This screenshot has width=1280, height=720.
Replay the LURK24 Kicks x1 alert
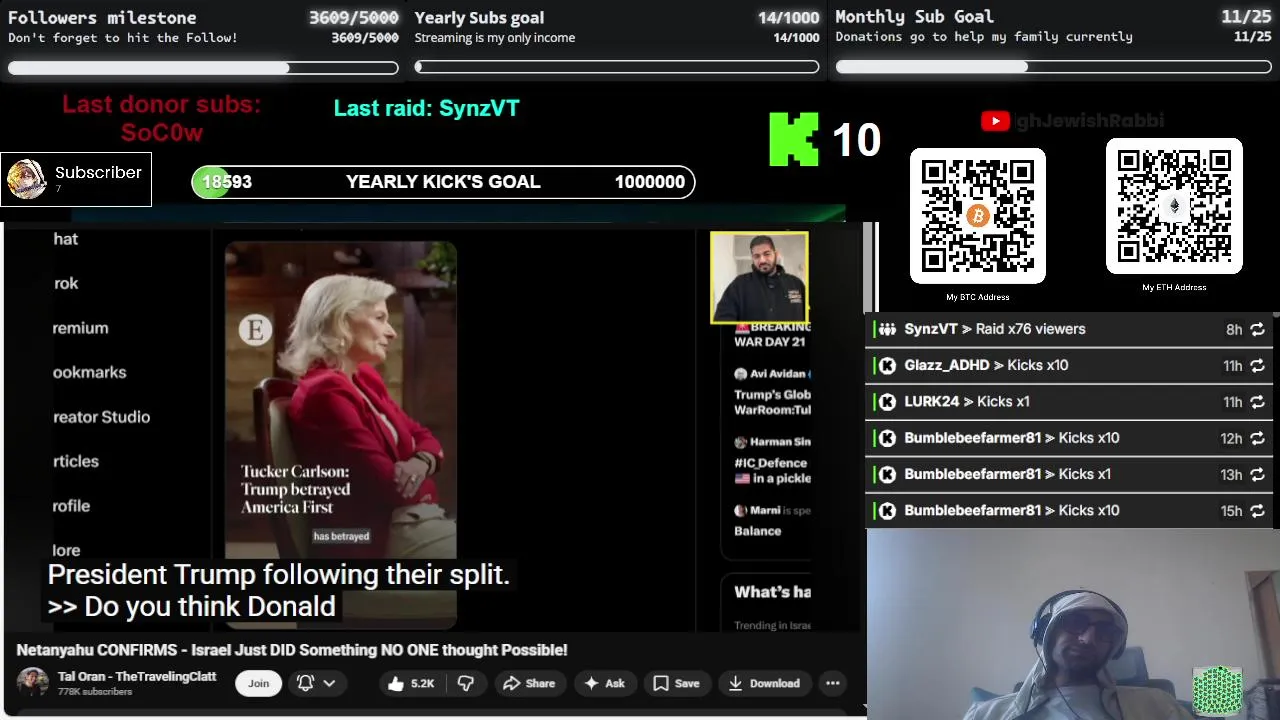[1257, 402]
